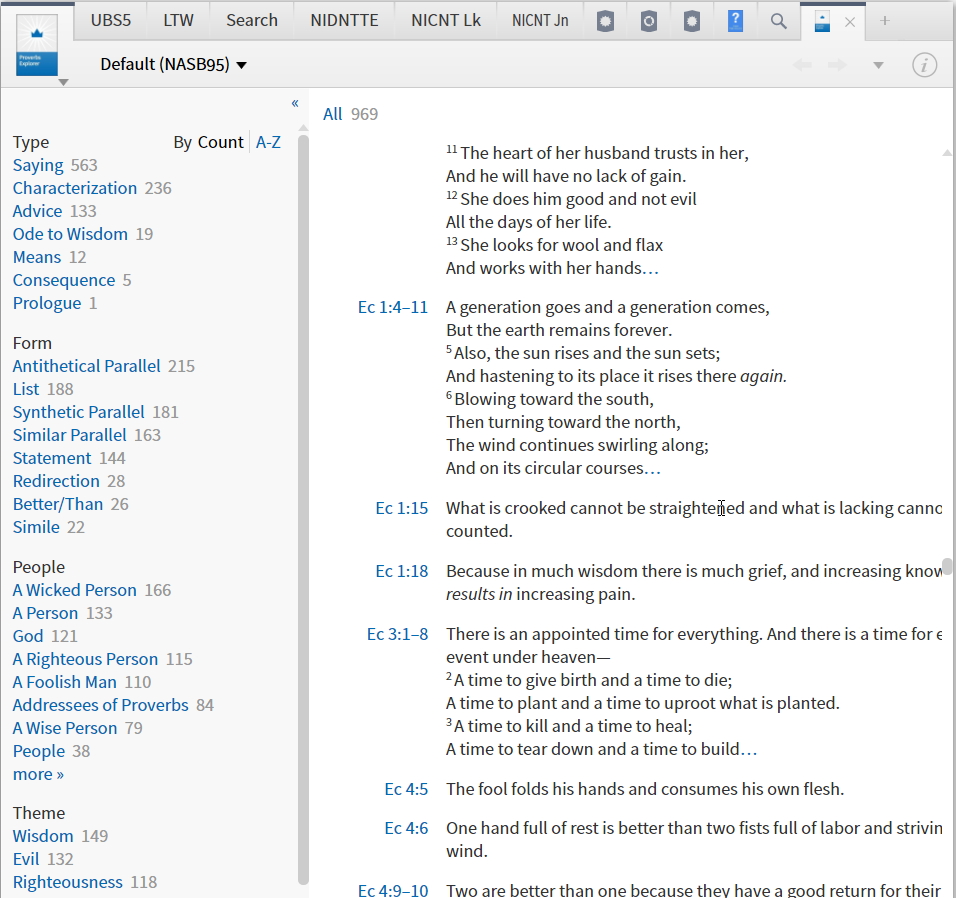
Task: Filter by Statement form
Action: (52, 458)
